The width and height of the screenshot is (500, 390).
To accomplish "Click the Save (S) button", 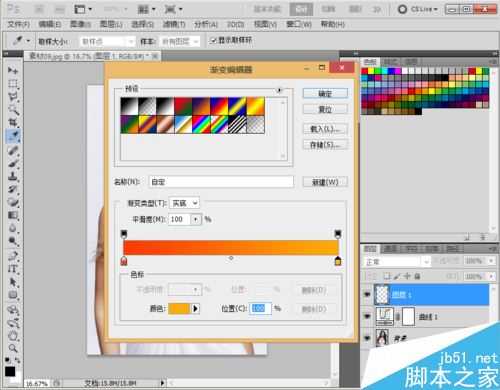I will pyautogui.click(x=325, y=145).
